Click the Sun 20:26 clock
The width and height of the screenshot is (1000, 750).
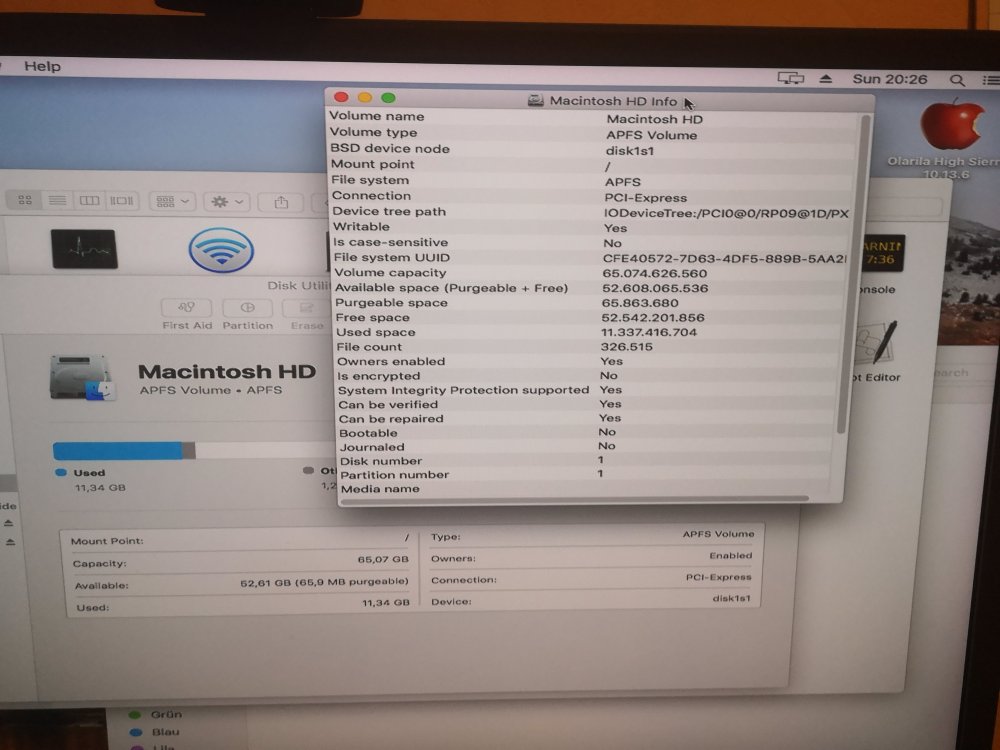tap(890, 79)
